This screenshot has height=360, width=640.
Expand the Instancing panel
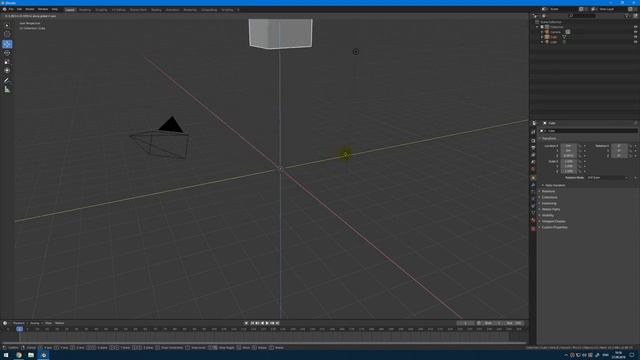tap(549, 203)
